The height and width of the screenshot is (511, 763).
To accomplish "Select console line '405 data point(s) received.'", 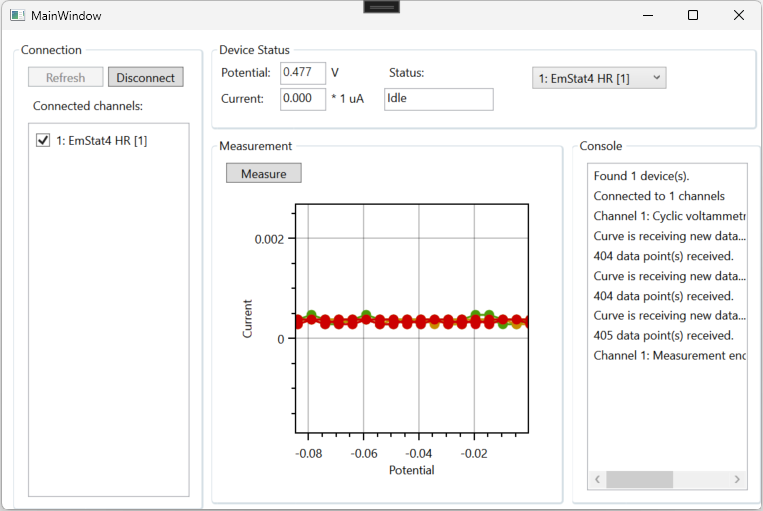I will (x=663, y=336).
